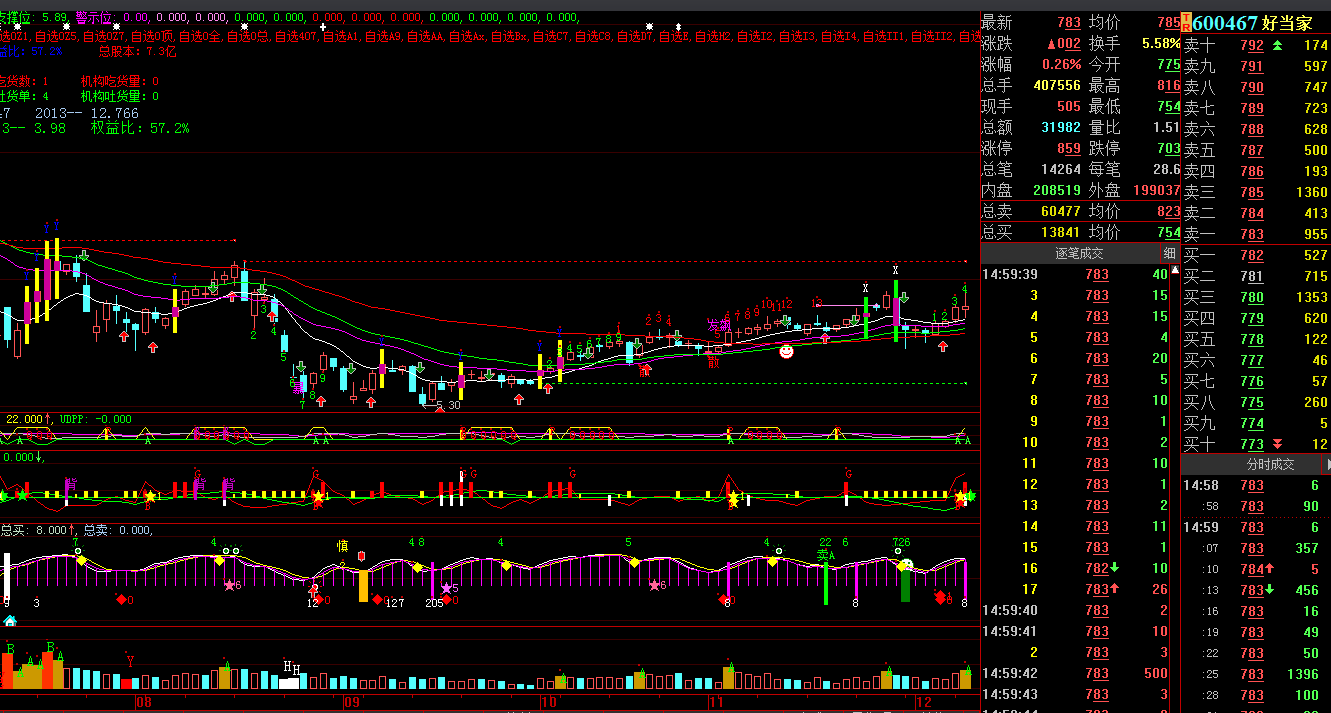The image size is (1331, 713).
Task: Click the 量比 value 1.51
Action: (1166, 127)
